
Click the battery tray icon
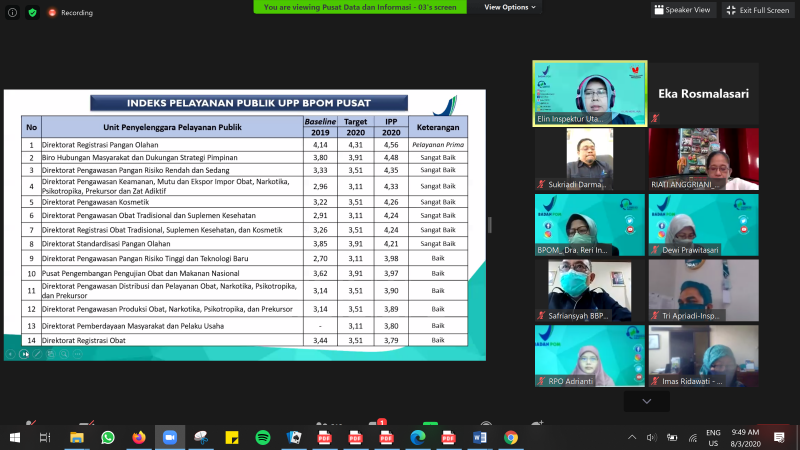672,437
